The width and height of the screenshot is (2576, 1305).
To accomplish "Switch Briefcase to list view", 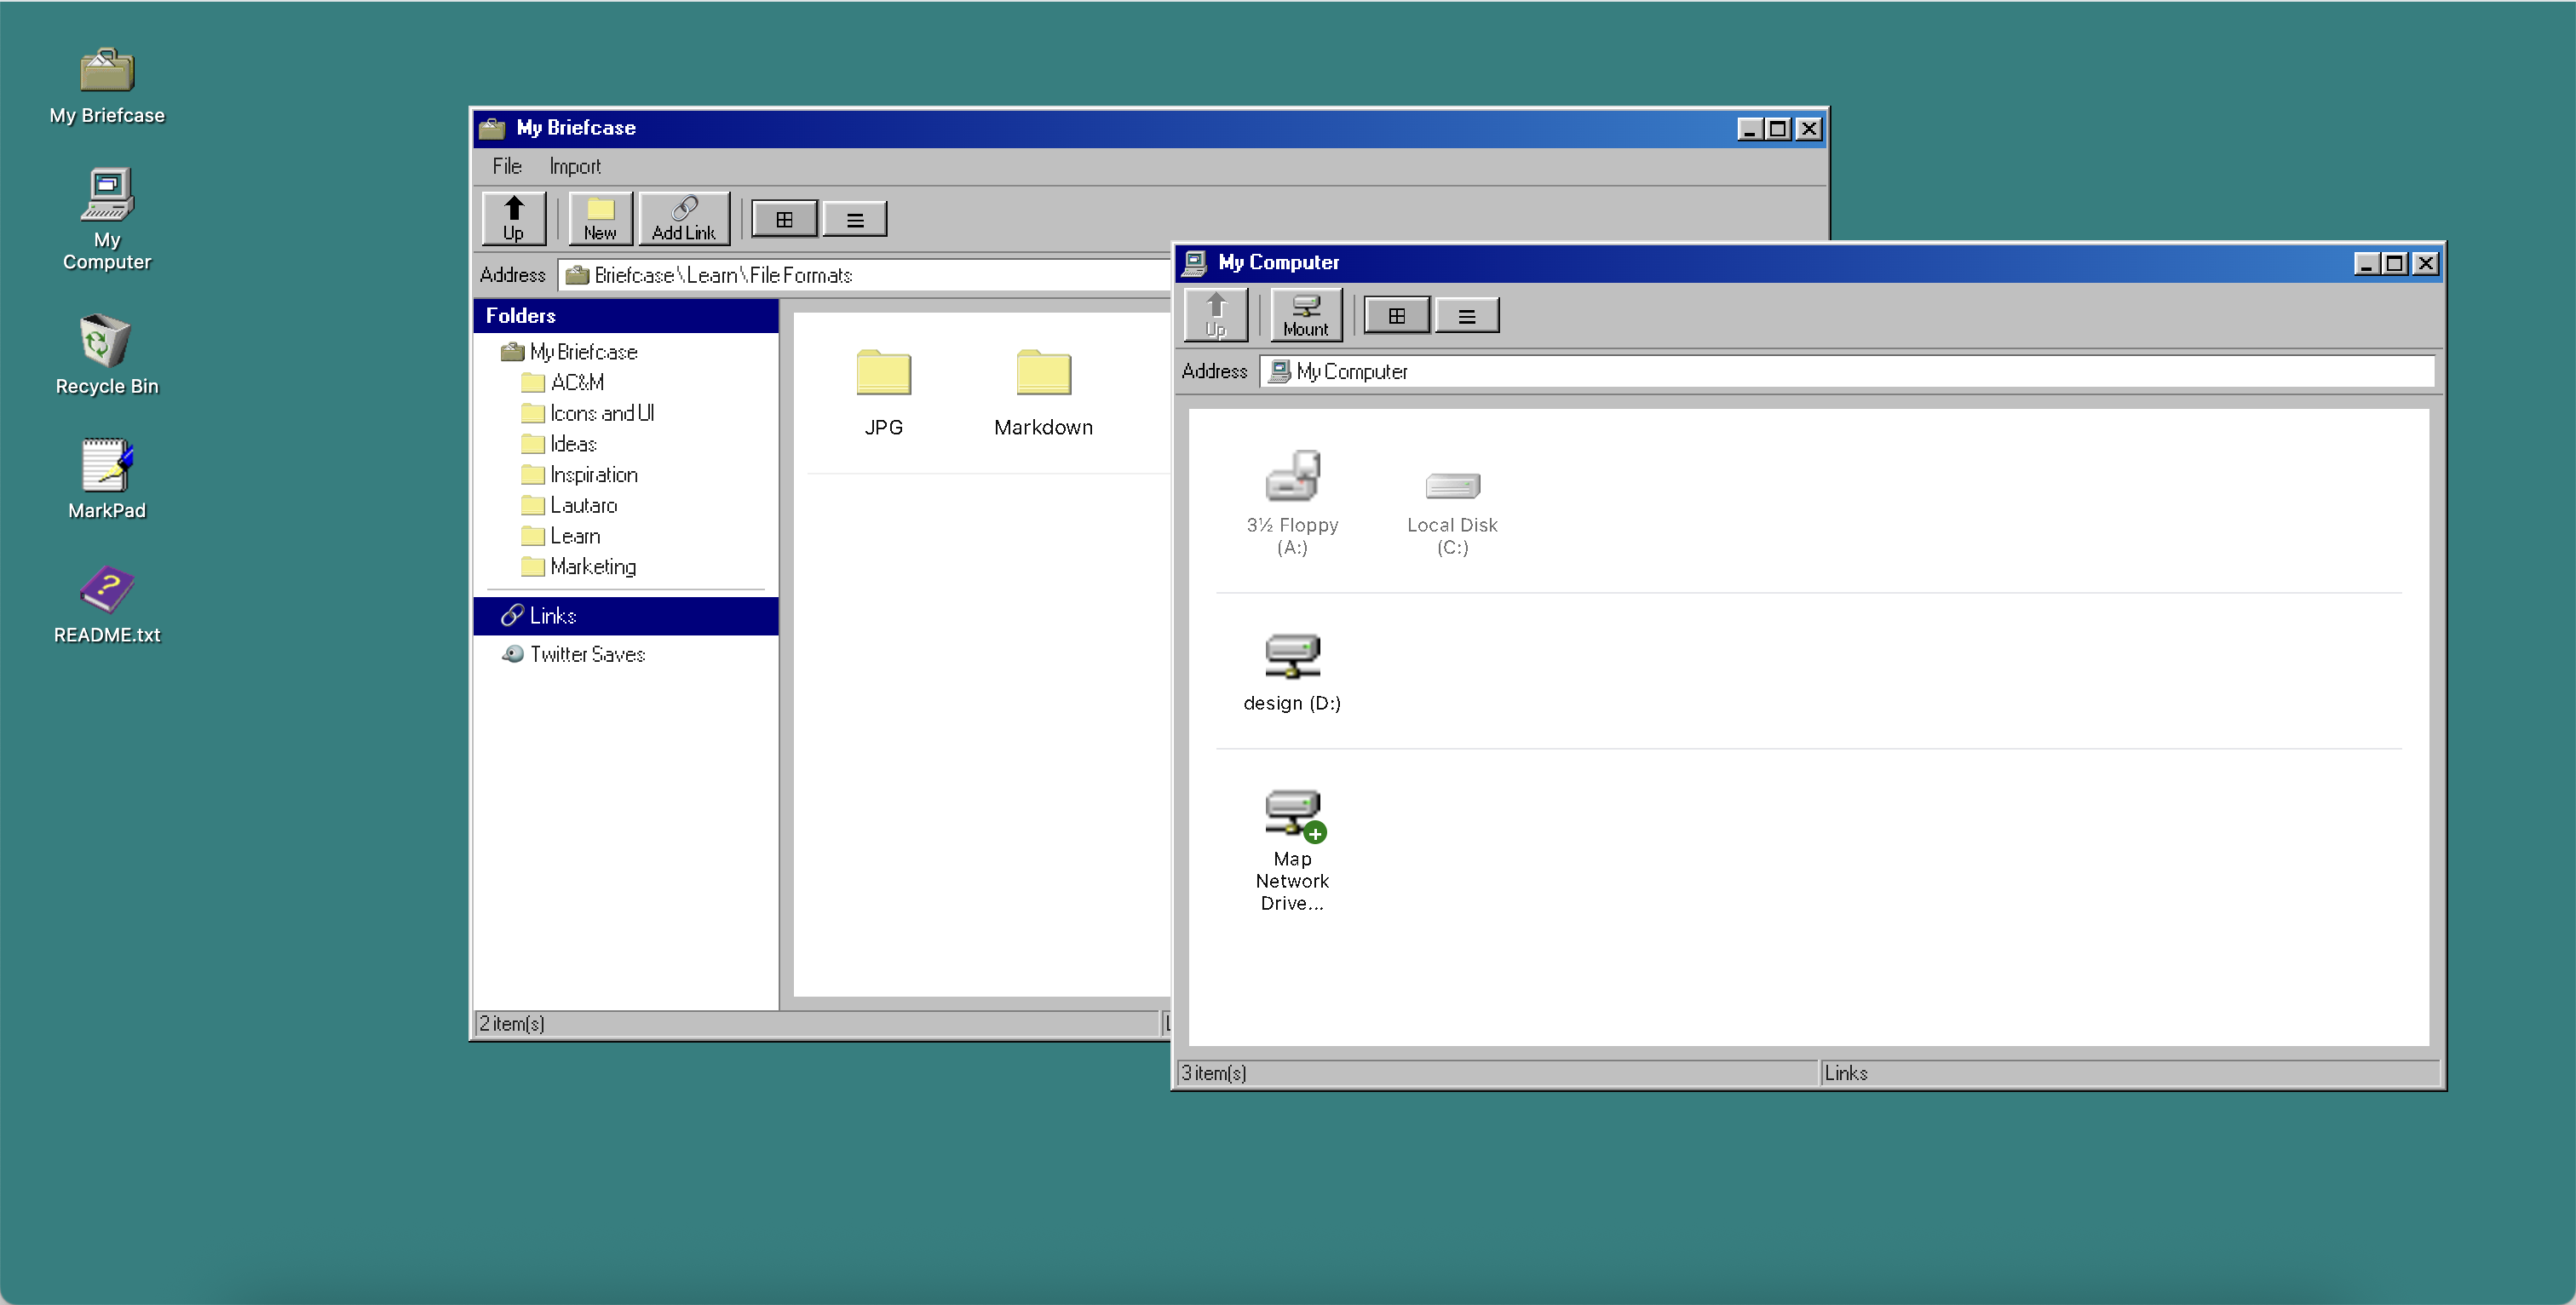I will click(854, 219).
